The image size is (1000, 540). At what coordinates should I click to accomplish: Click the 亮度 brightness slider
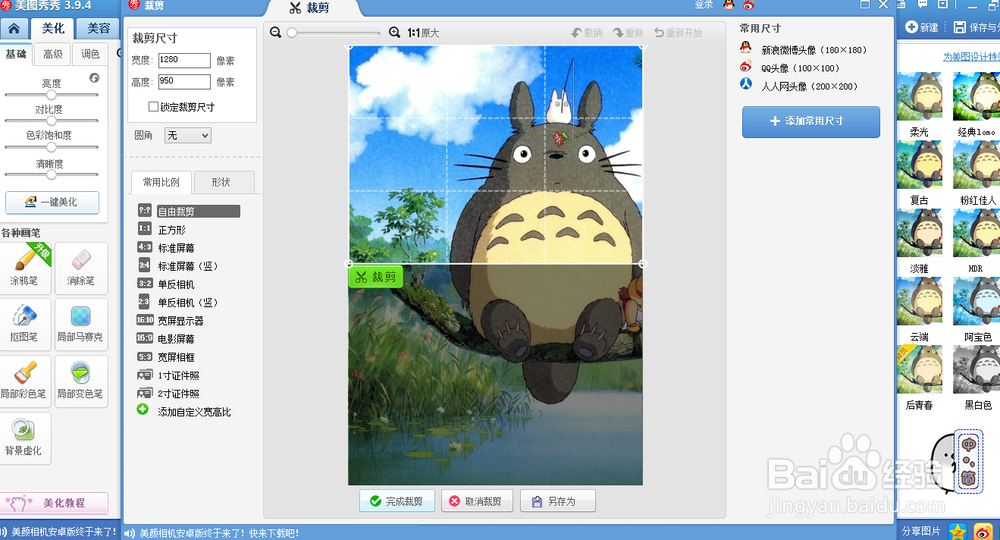pyautogui.click(x=52, y=95)
